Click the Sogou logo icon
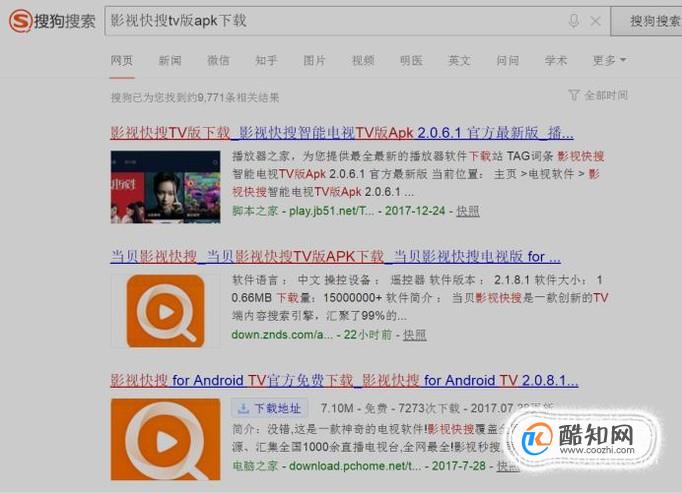682x493 pixels. (20, 20)
